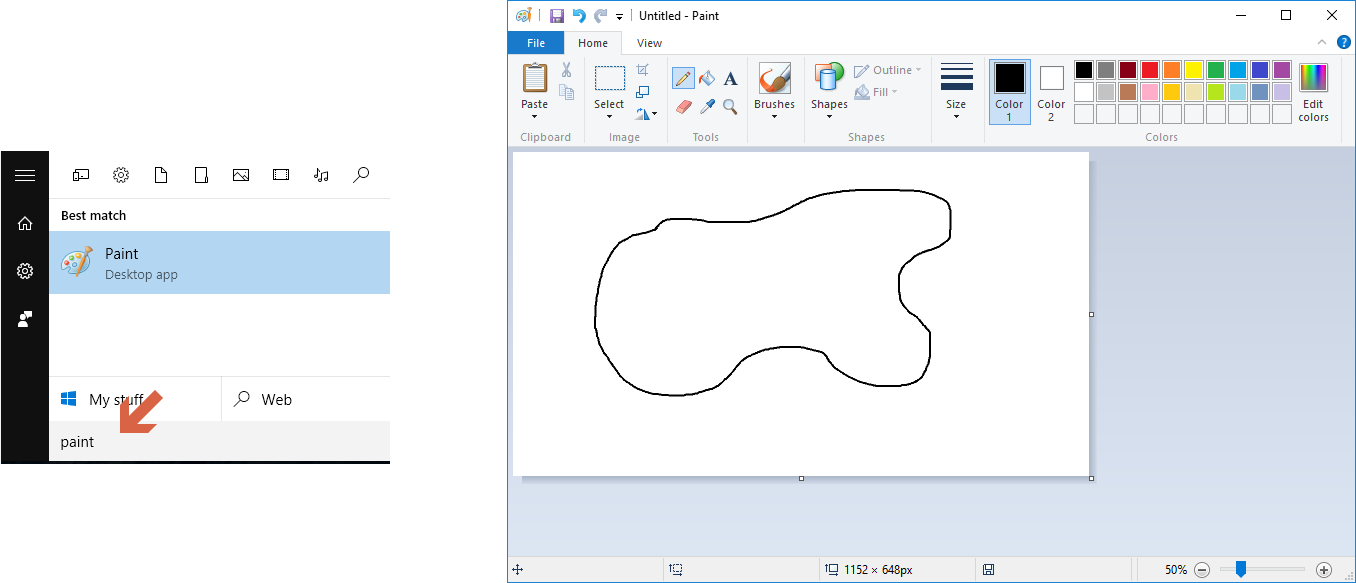
Task: Select the Pencil tool
Action: [683, 79]
